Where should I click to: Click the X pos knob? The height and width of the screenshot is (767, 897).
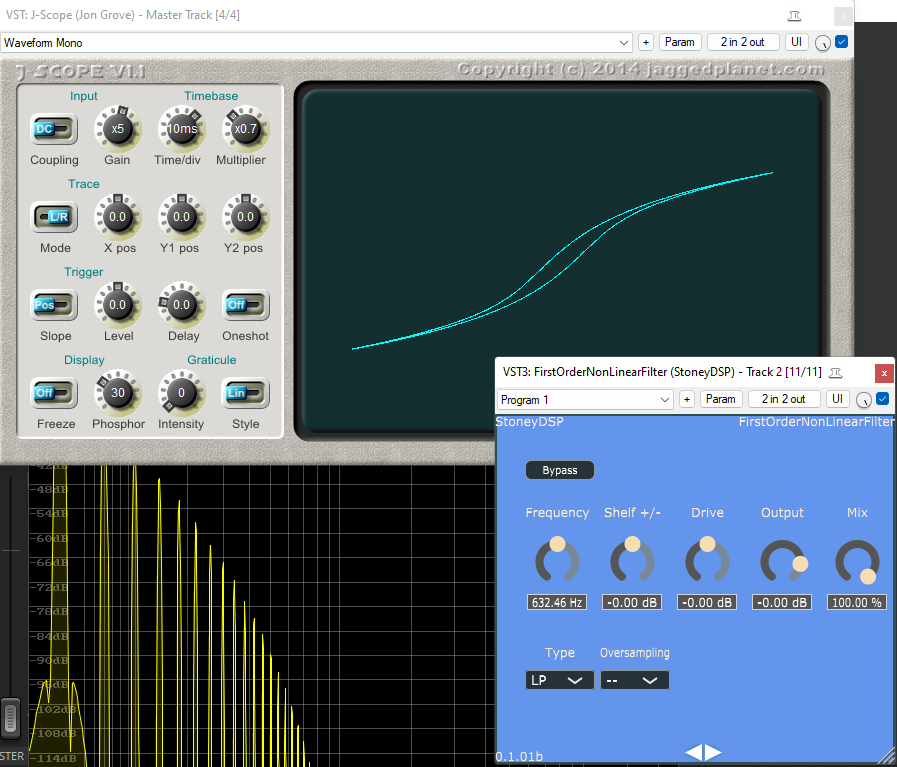(118, 217)
